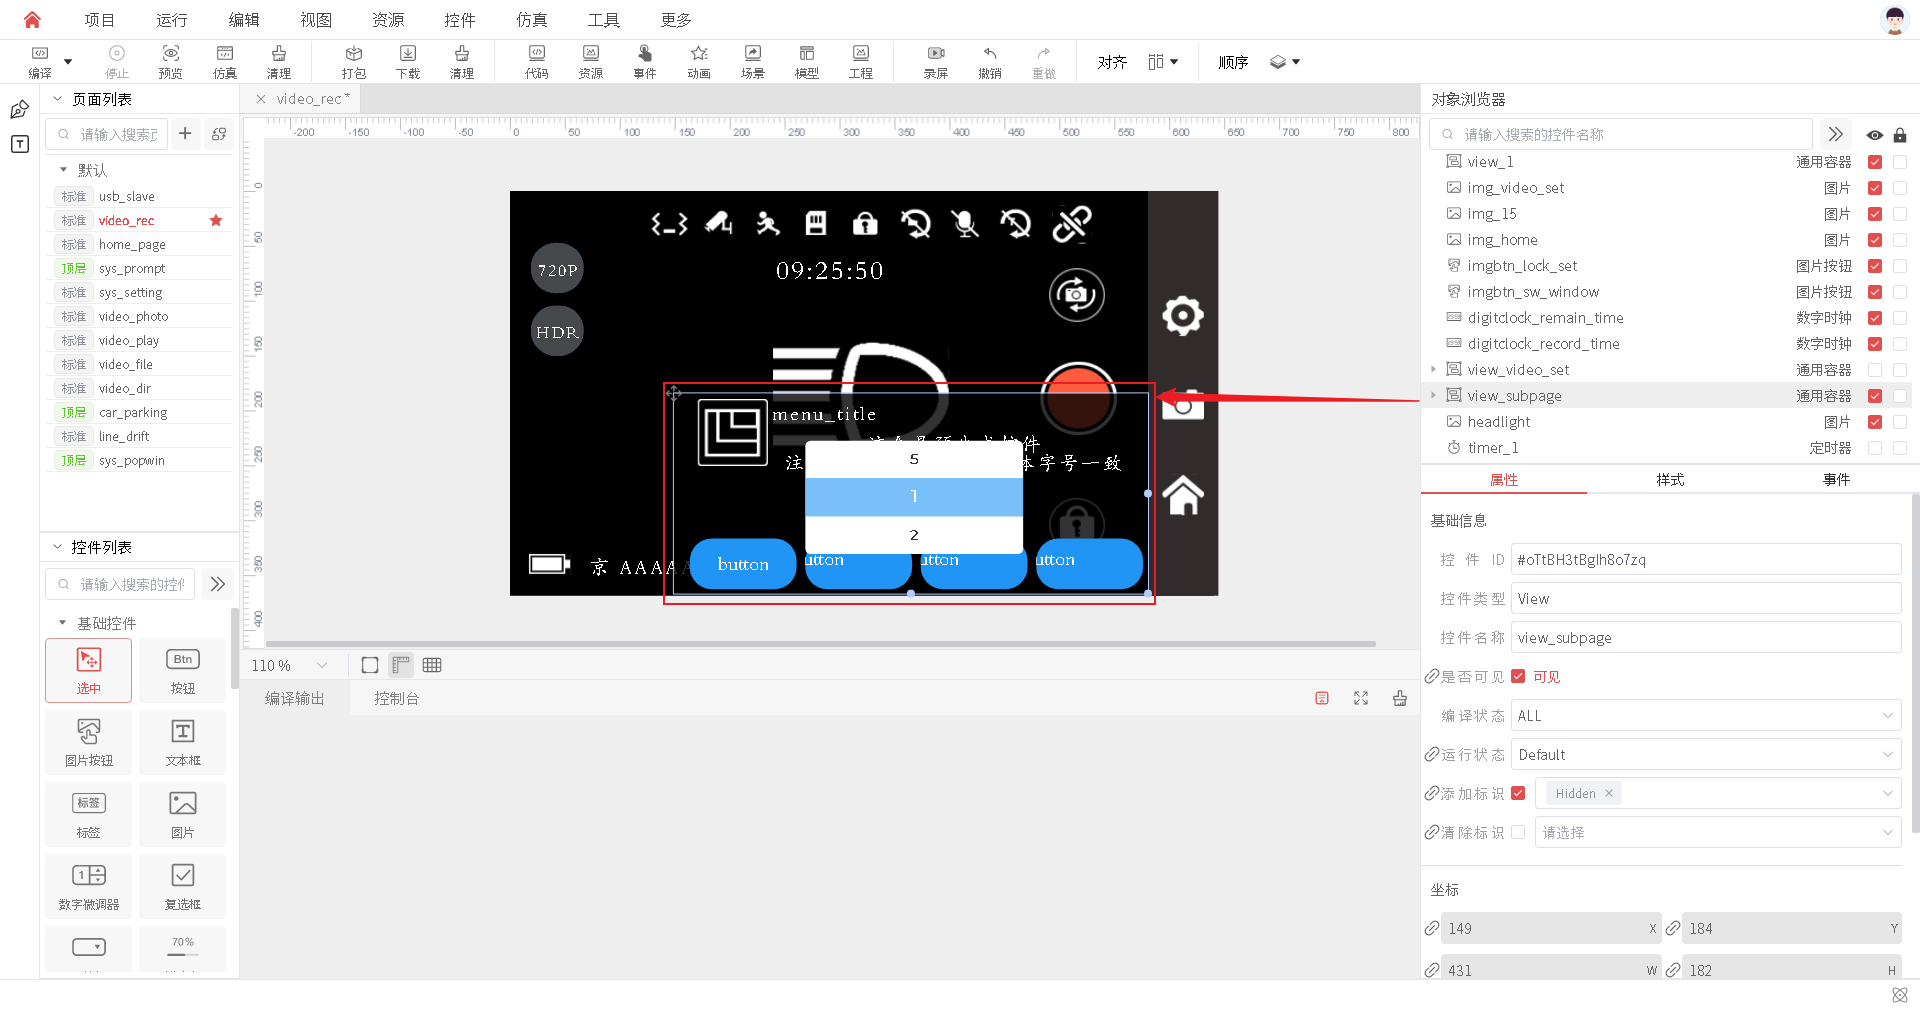The width and height of the screenshot is (1920, 1009).
Task: Open the 控制台 console tab
Action: tap(397, 699)
